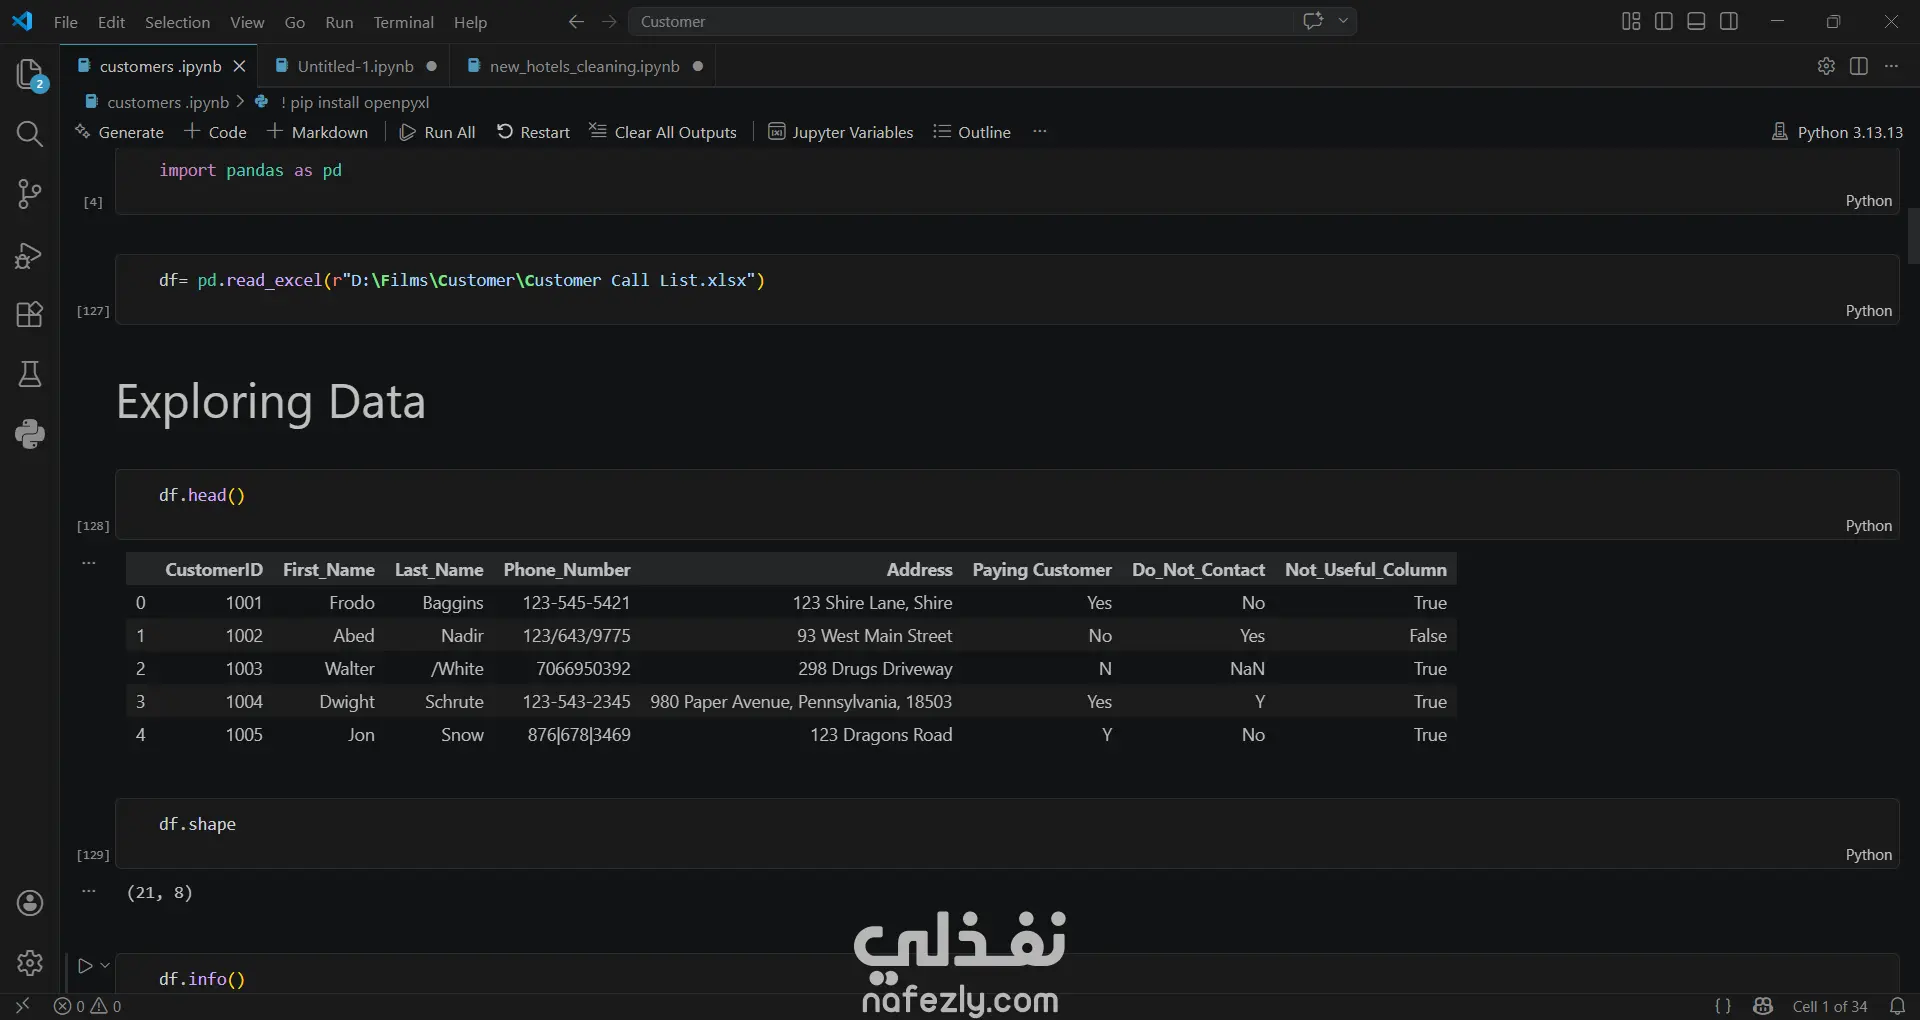Open df.head() output actions ellipsis
The height and width of the screenshot is (1020, 1920).
[89, 563]
